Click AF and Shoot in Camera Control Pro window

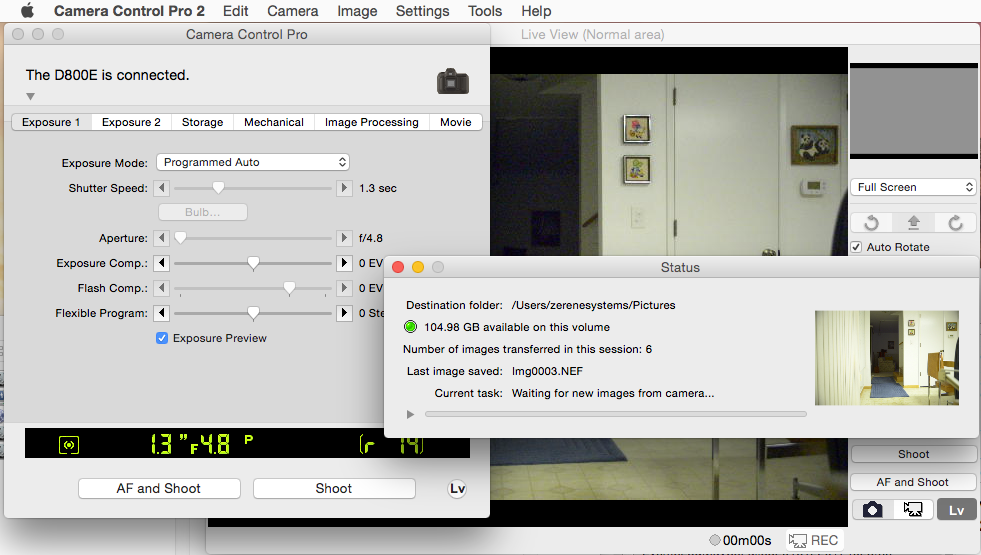(159, 489)
